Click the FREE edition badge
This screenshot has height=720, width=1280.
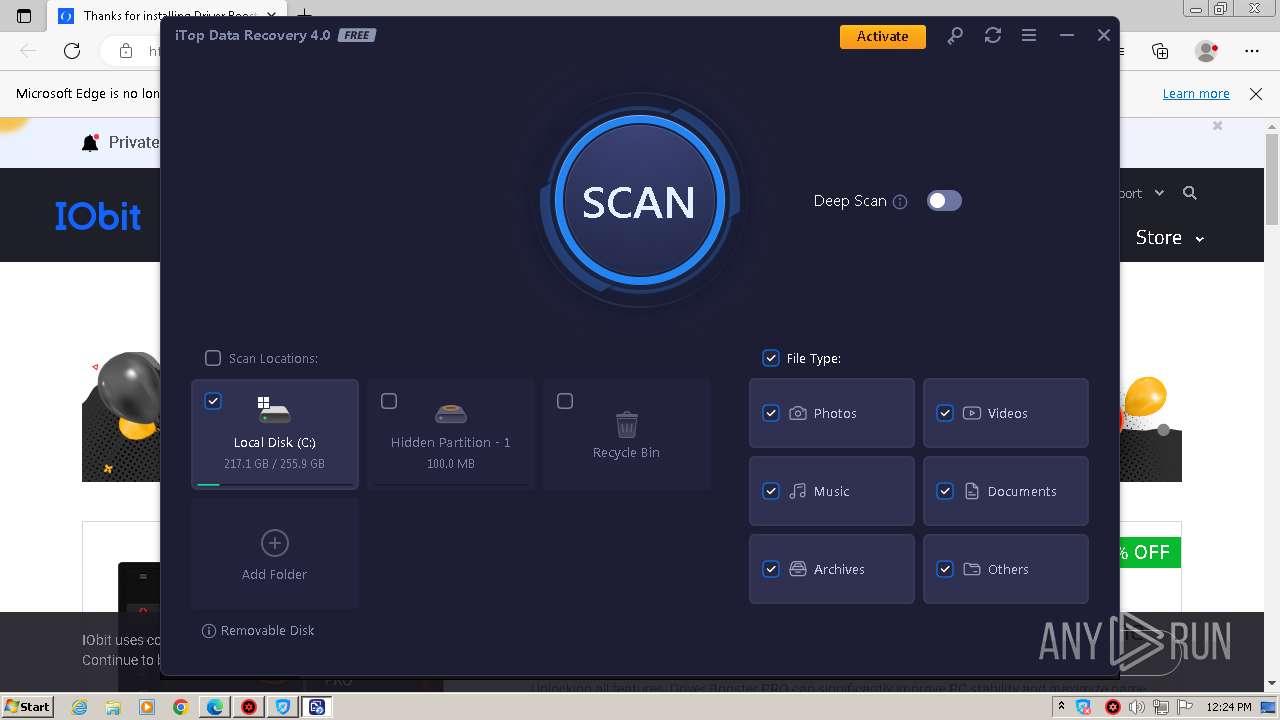click(x=357, y=35)
